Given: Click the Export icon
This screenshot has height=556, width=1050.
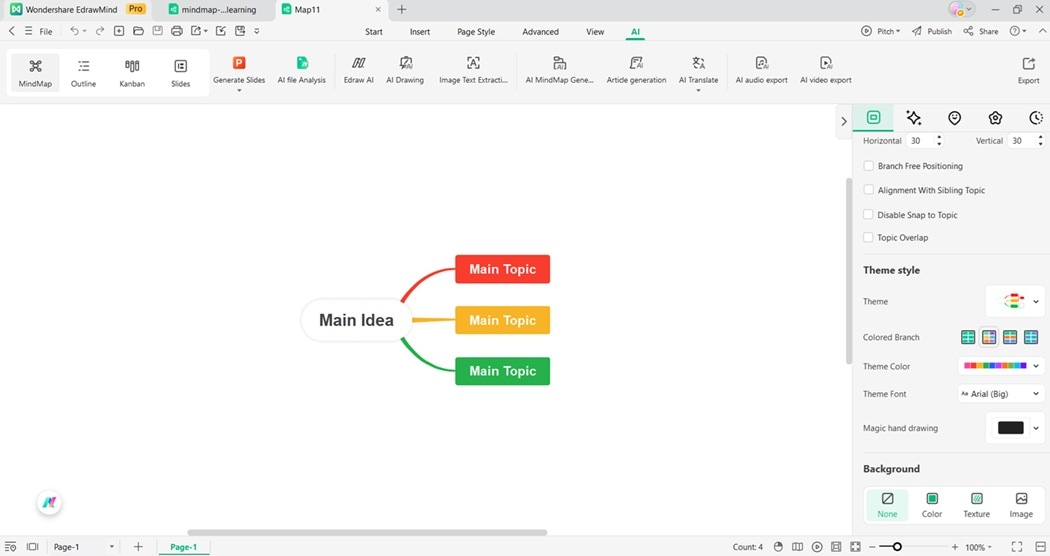Looking at the screenshot, I should 1029,64.
